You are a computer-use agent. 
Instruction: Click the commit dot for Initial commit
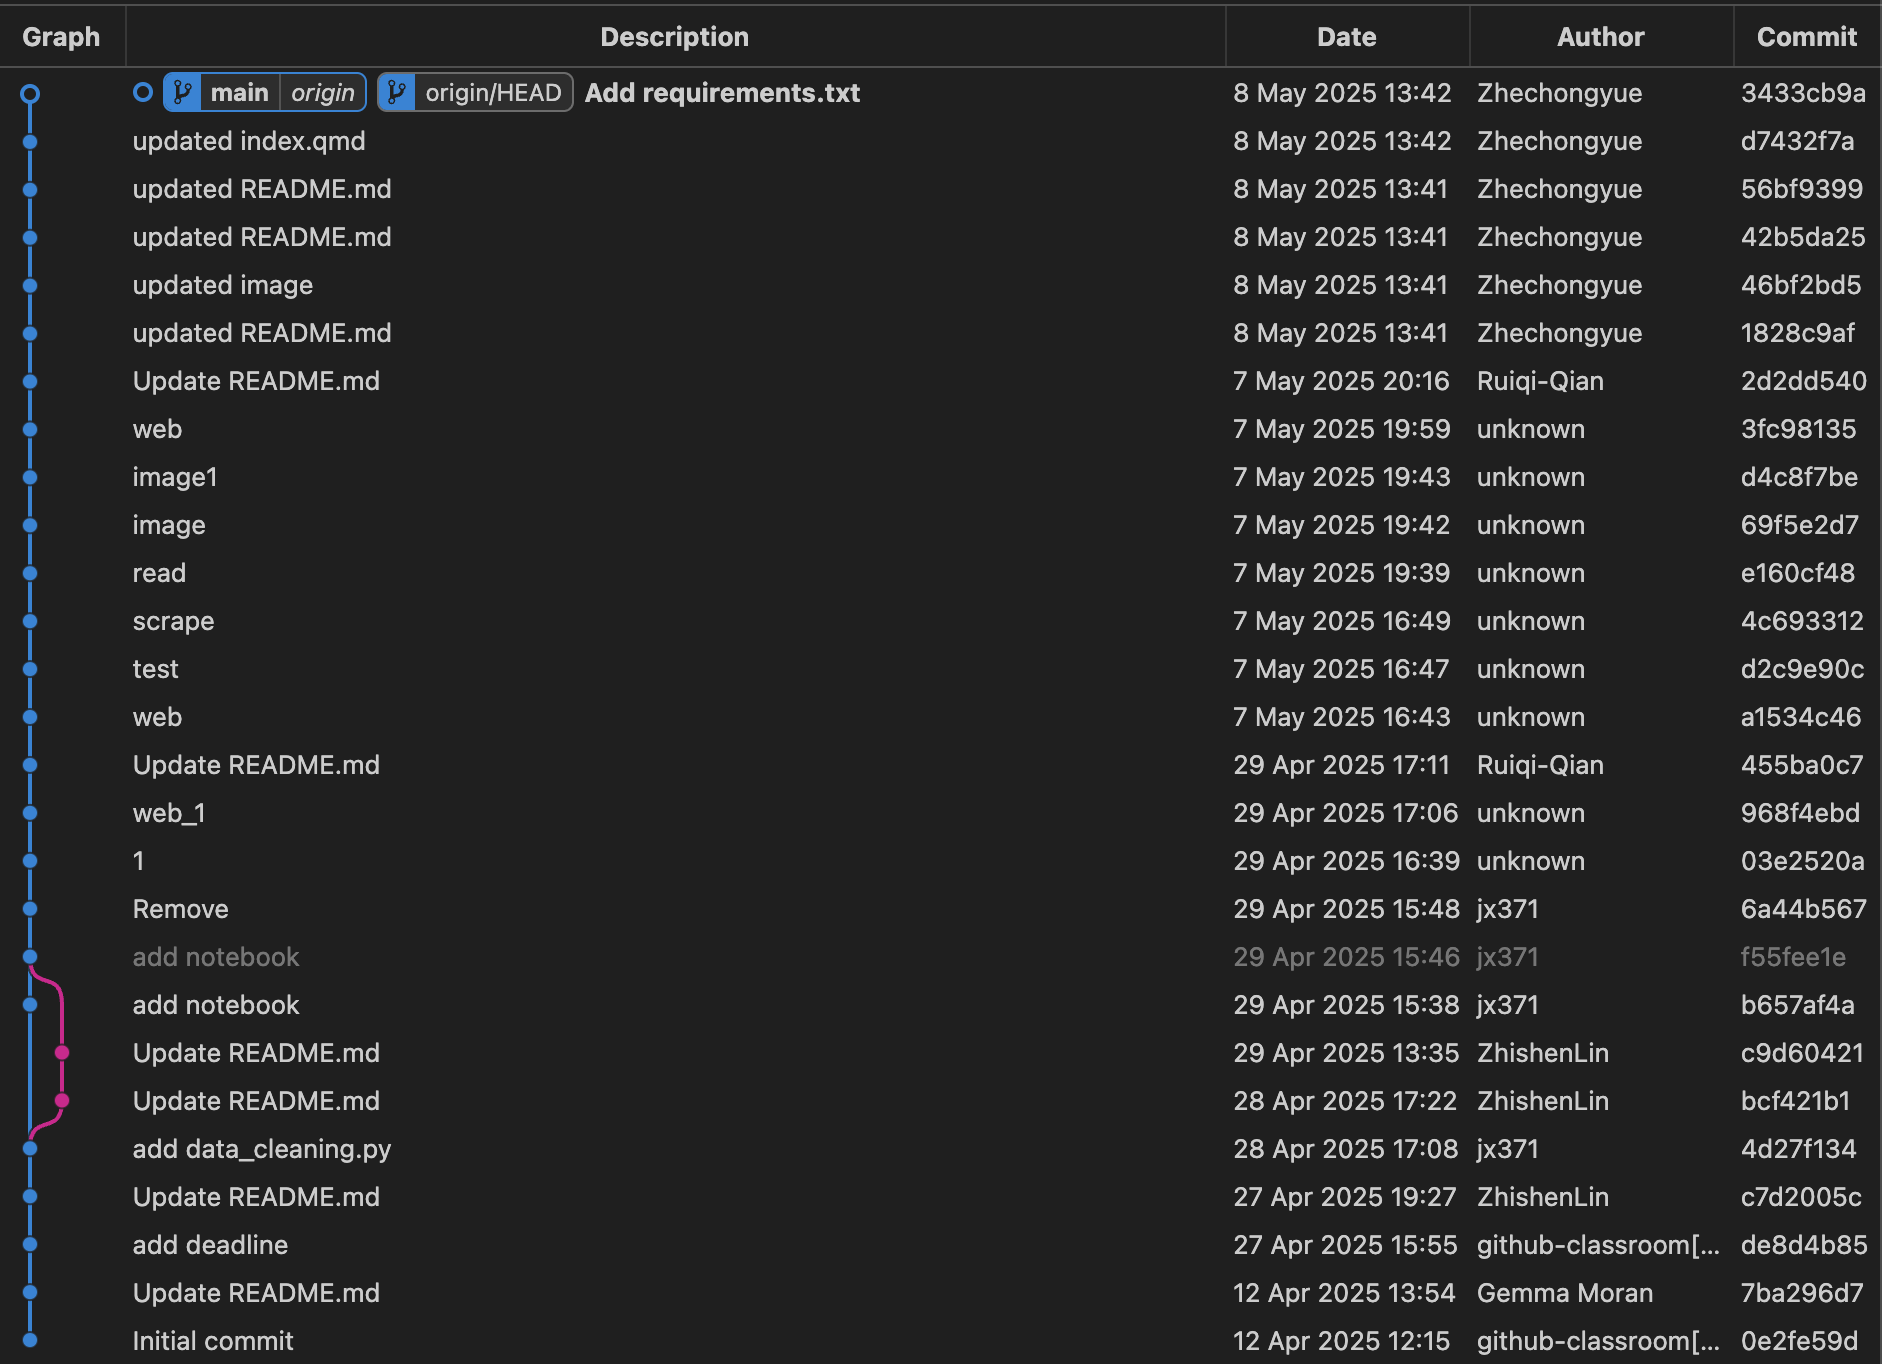pyautogui.click(x=31, y=1341)
